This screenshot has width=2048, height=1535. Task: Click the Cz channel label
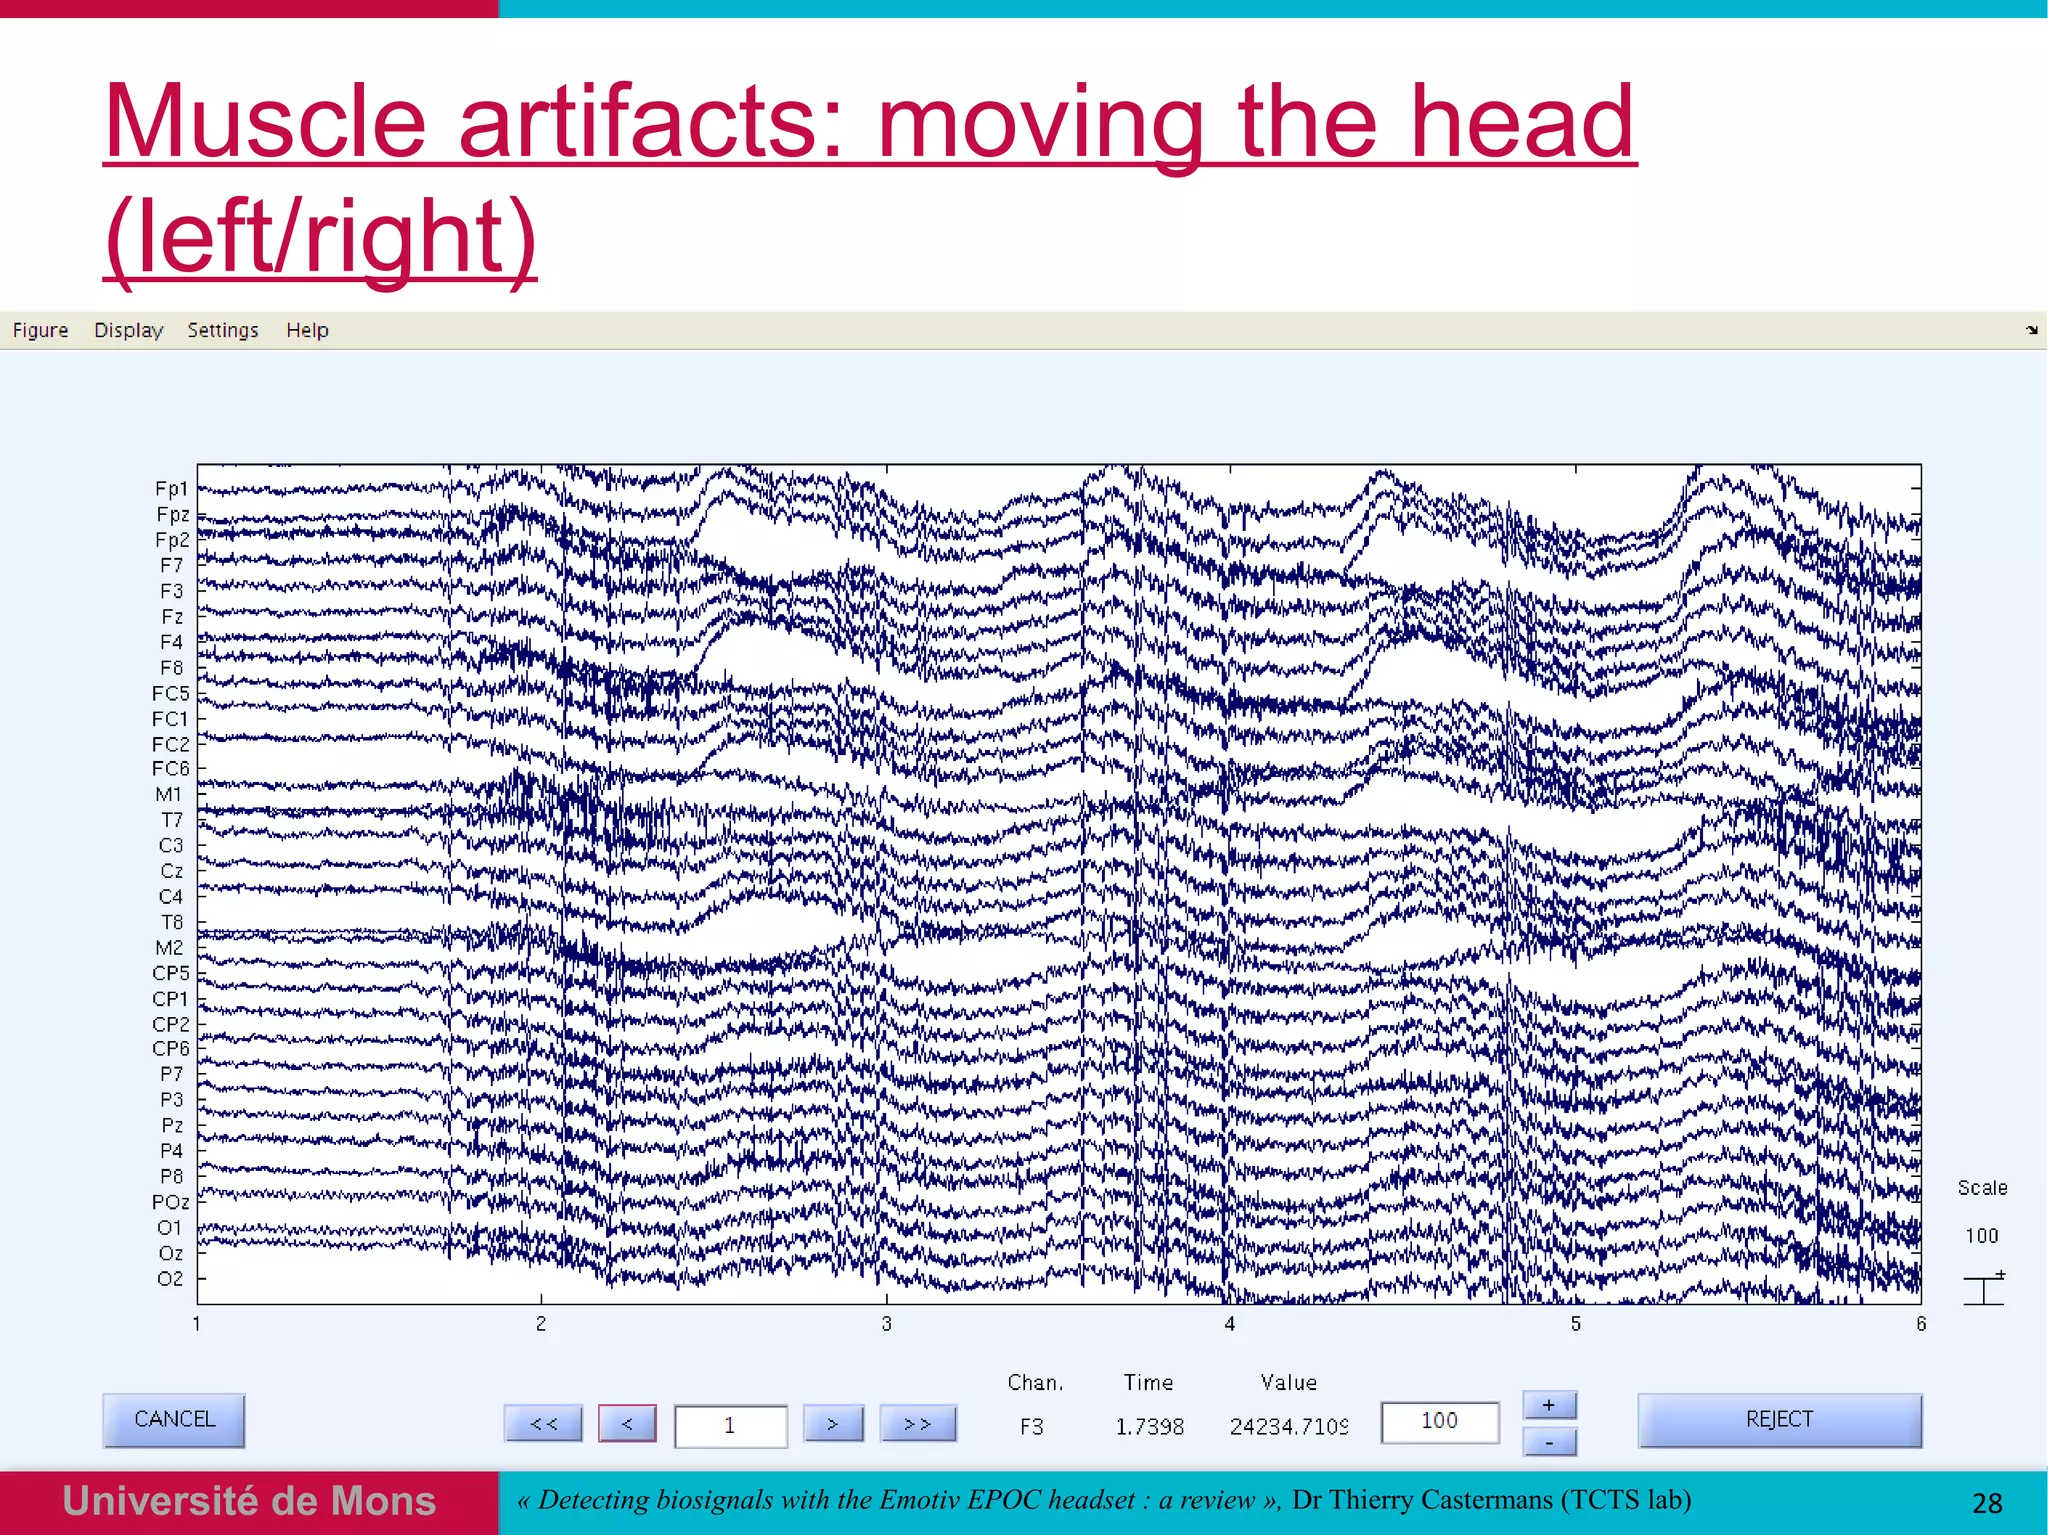coord(171,871)
